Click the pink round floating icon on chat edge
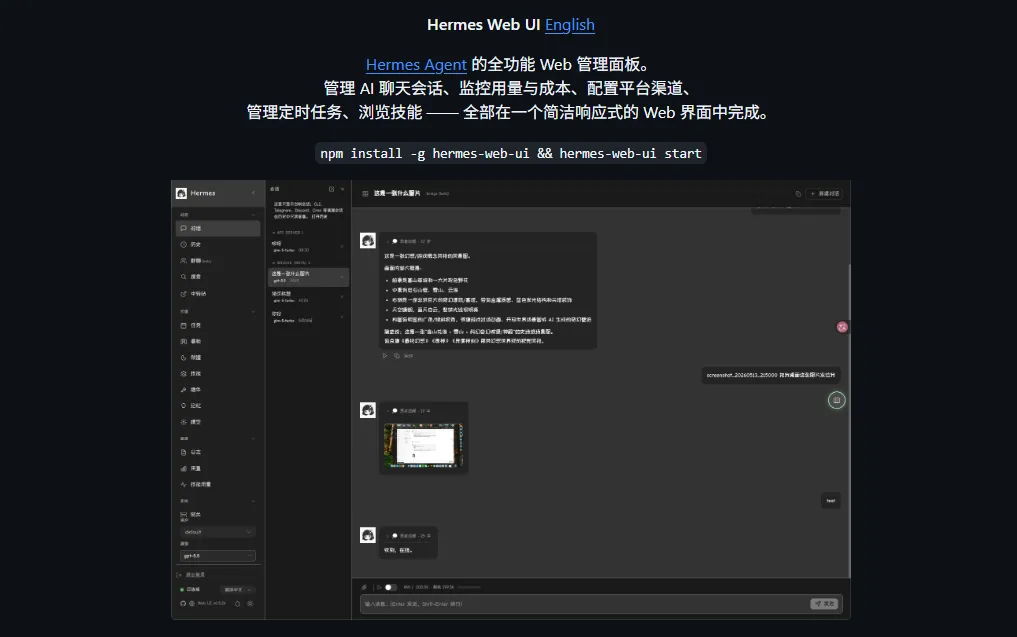The image size is (1017, 637). 842,327
